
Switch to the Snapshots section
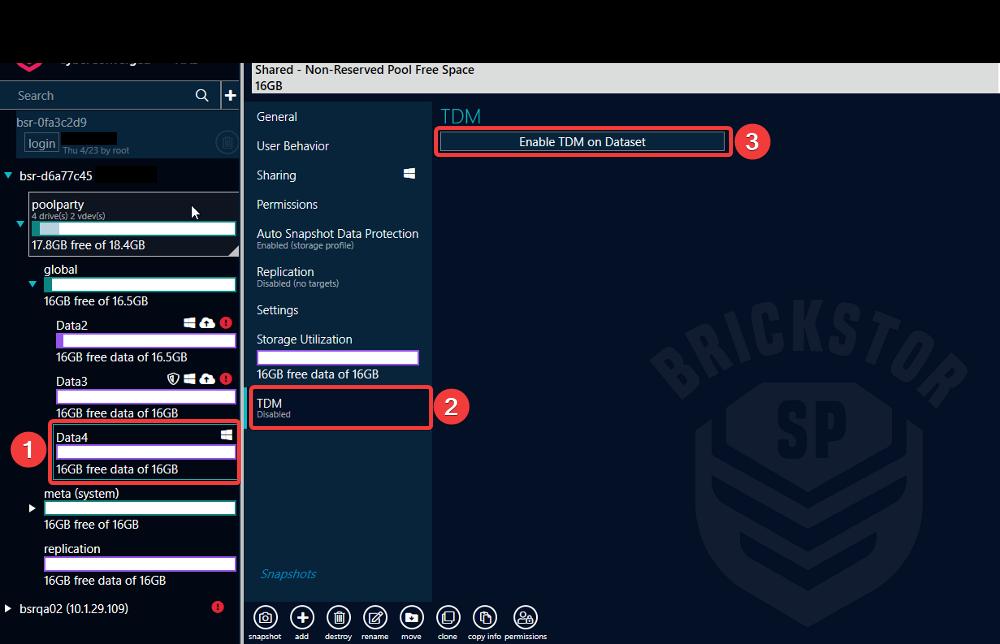288,573
